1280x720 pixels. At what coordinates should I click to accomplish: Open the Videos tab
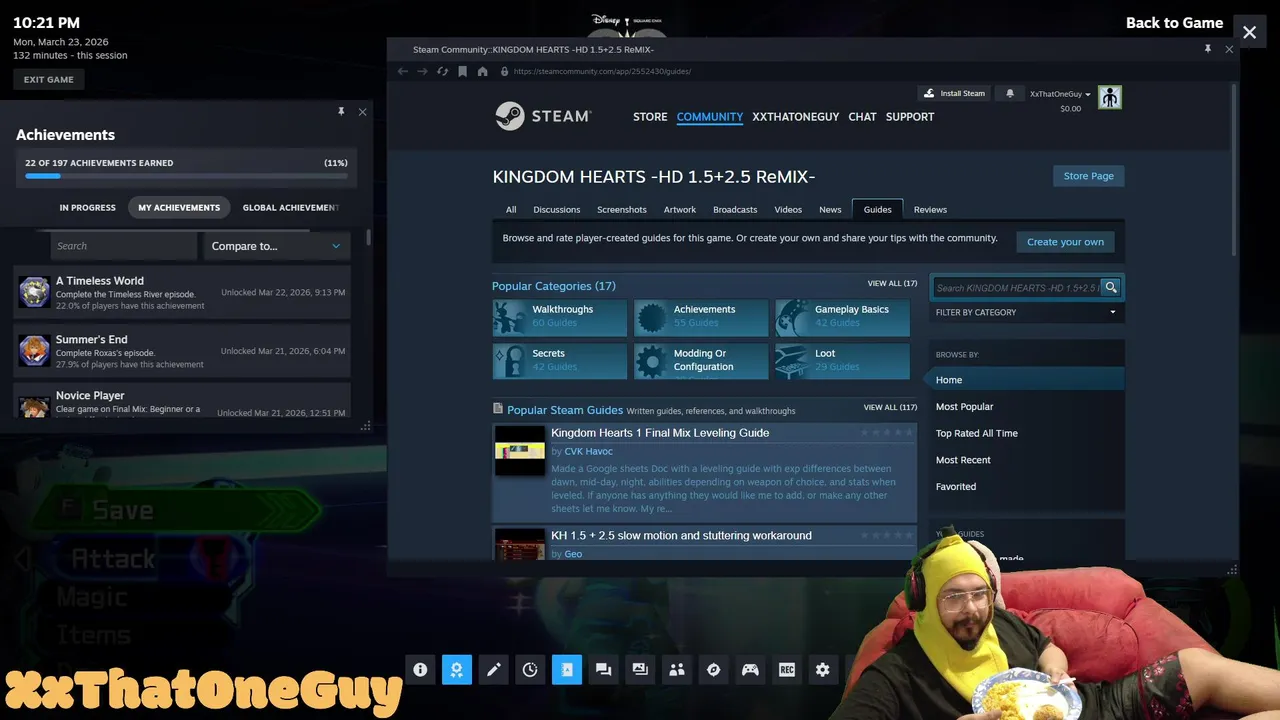(788, 209)
